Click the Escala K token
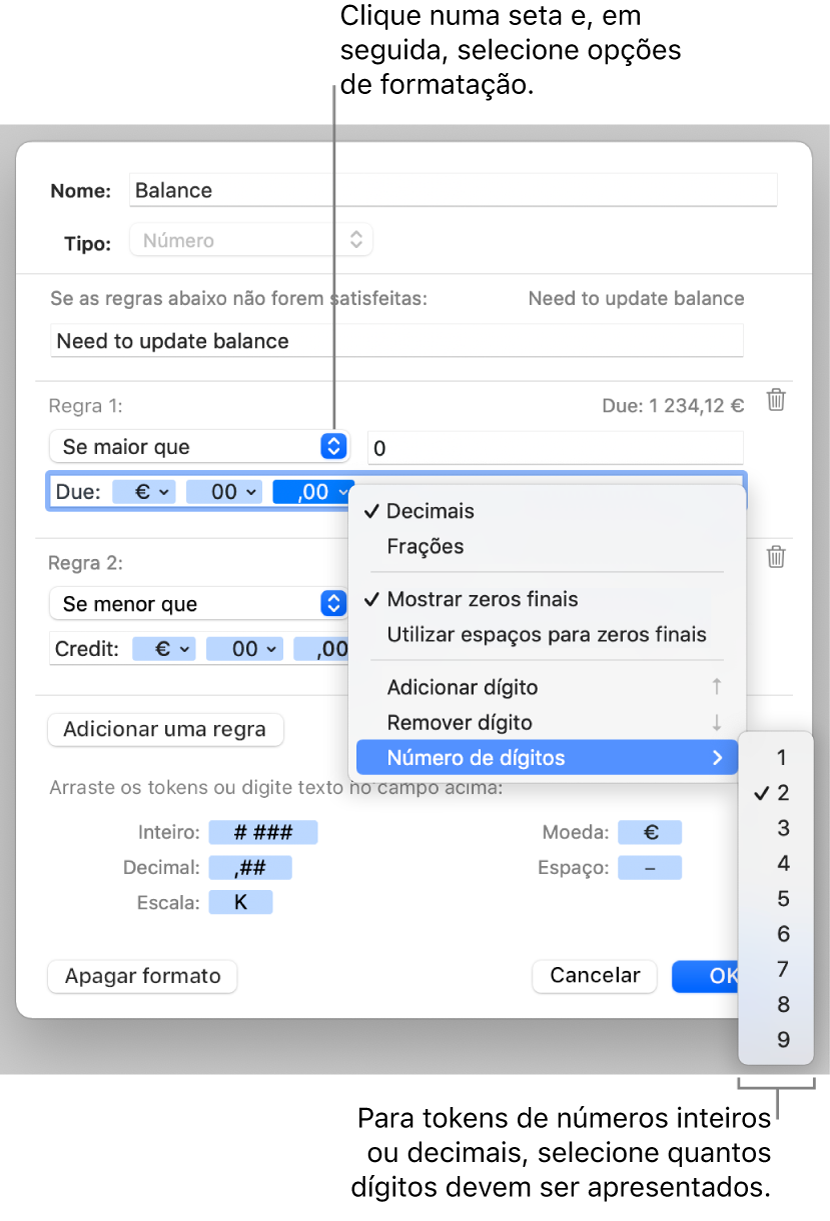Screen dimensions: 830x1221 tap(240, 902)
